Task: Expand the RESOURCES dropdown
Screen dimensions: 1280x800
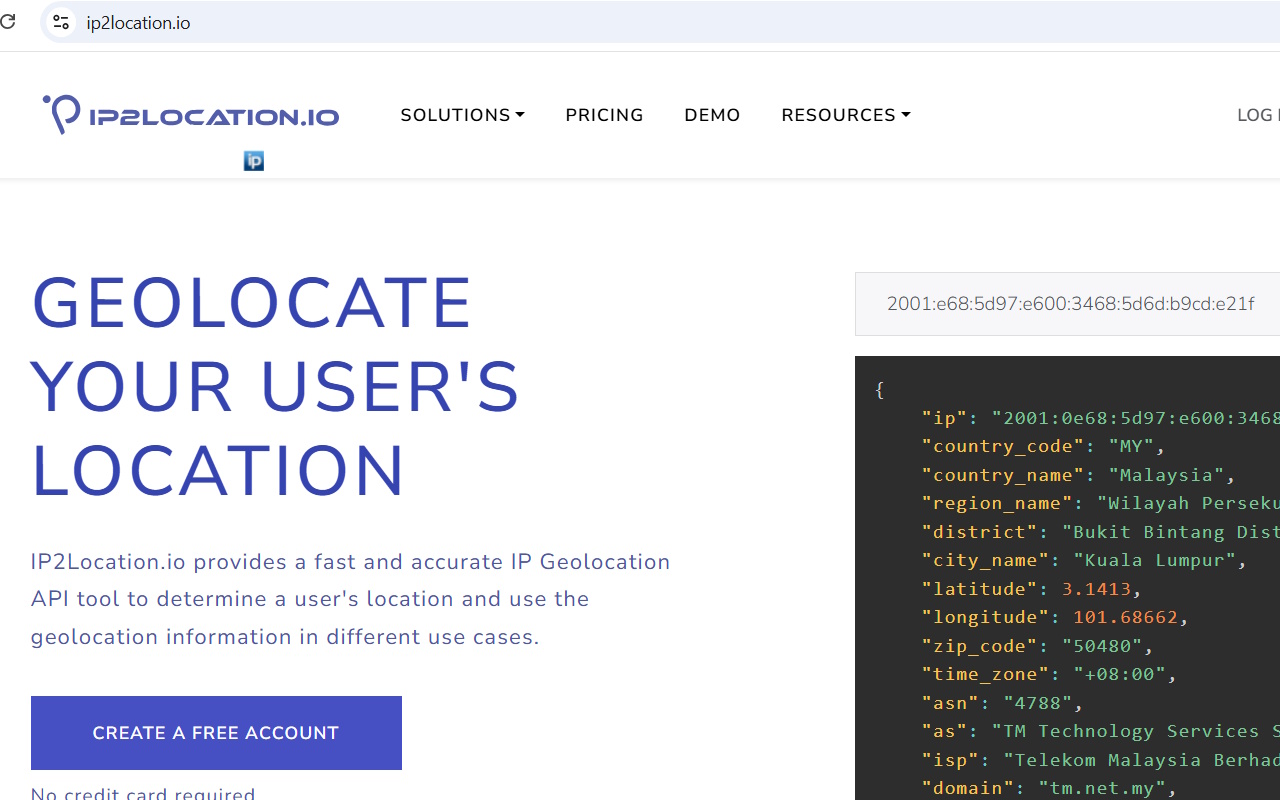Action: (x=845, y=115)
